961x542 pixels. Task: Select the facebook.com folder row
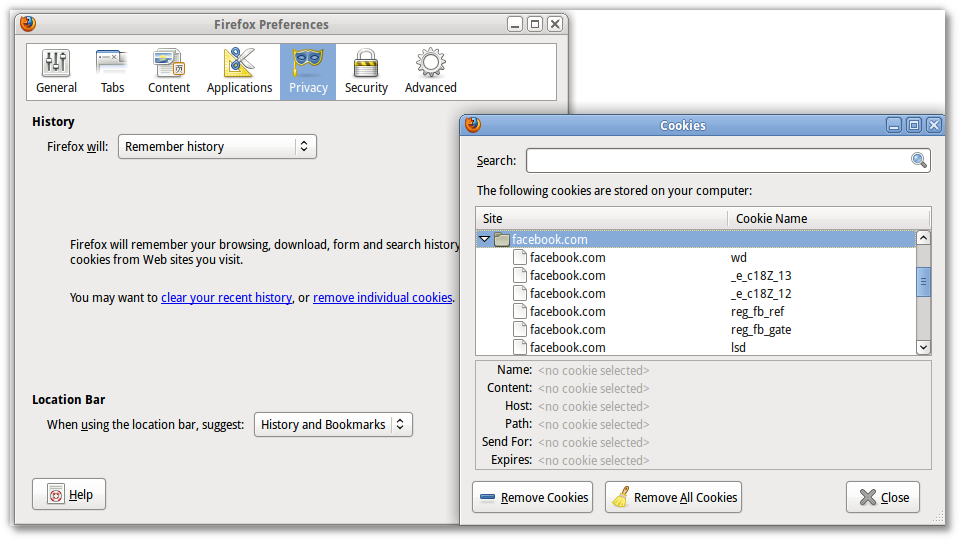(696, 239)
